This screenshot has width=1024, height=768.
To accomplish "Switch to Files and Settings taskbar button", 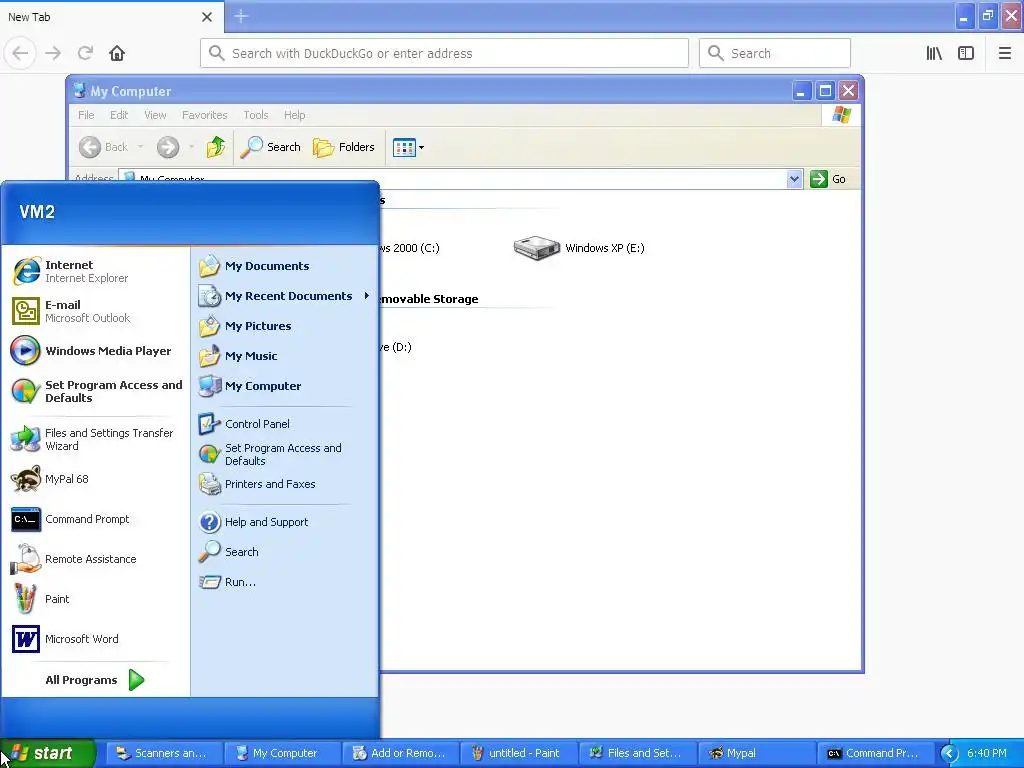I will 638,753.
